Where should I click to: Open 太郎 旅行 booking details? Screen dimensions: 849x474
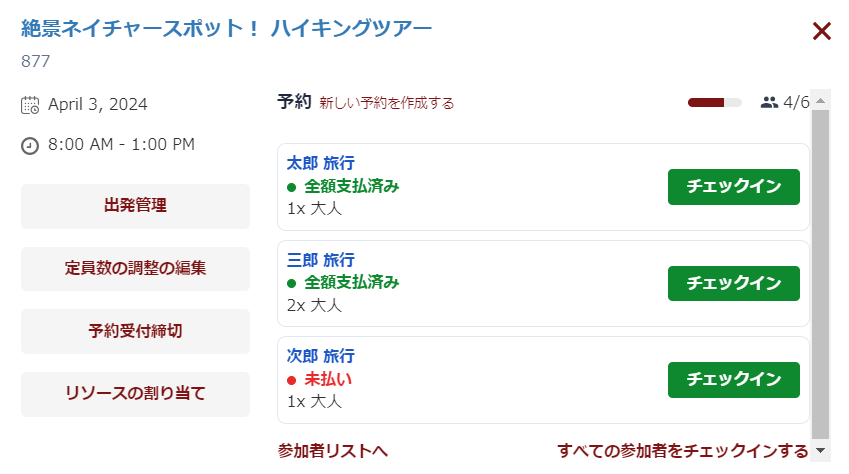(320, 163)
